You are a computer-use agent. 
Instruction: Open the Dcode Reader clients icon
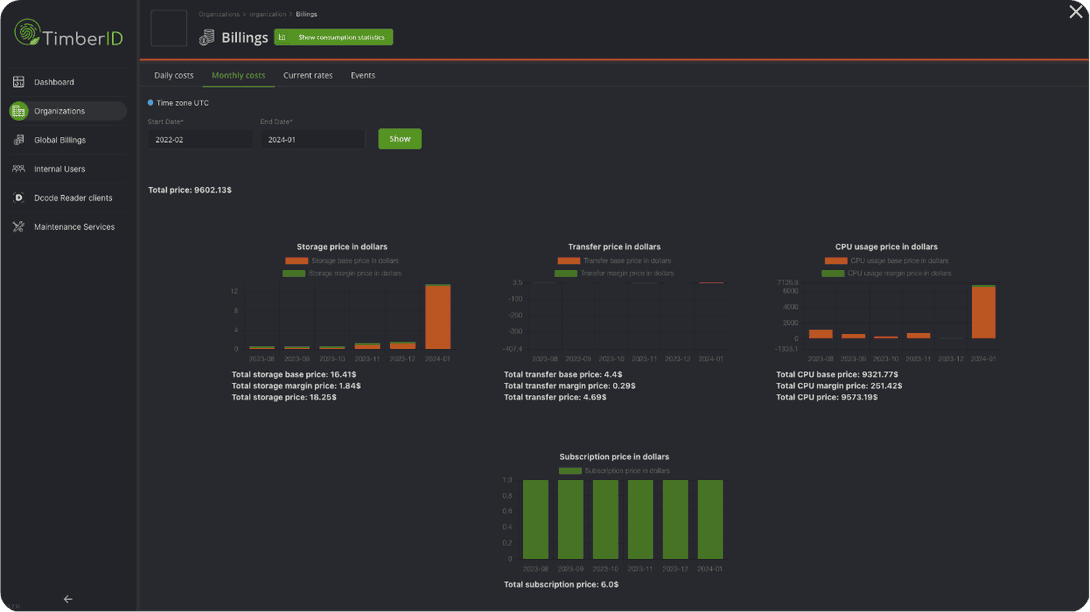[19, 198]
